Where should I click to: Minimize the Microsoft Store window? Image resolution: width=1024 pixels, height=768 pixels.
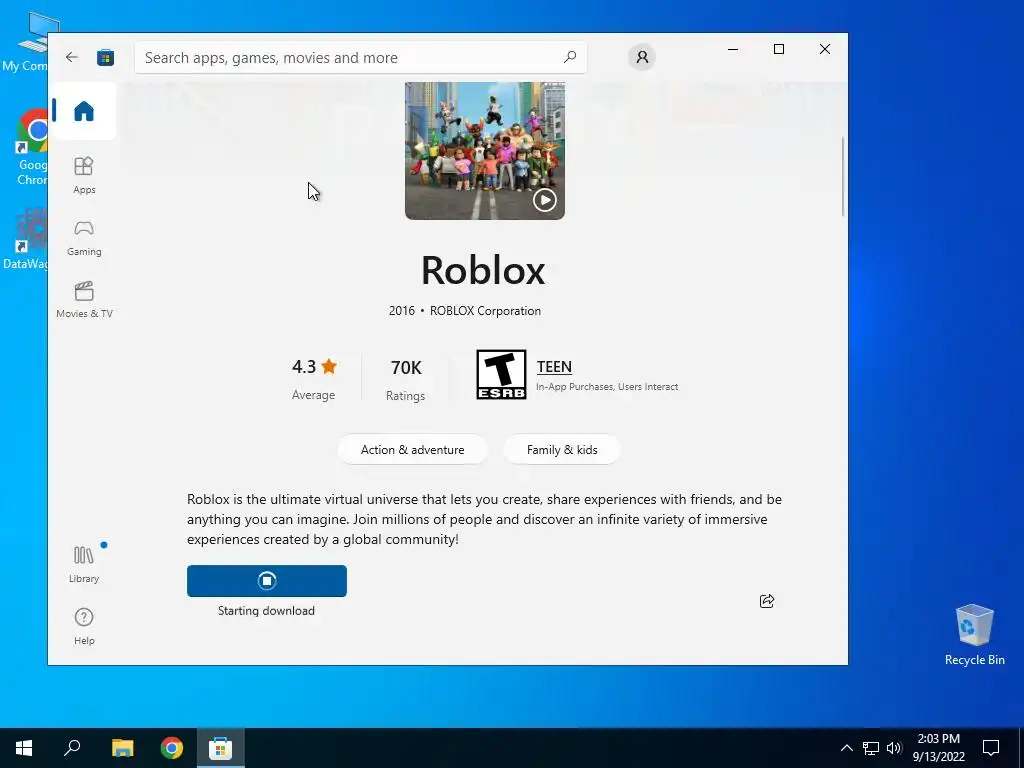point(733,49)
